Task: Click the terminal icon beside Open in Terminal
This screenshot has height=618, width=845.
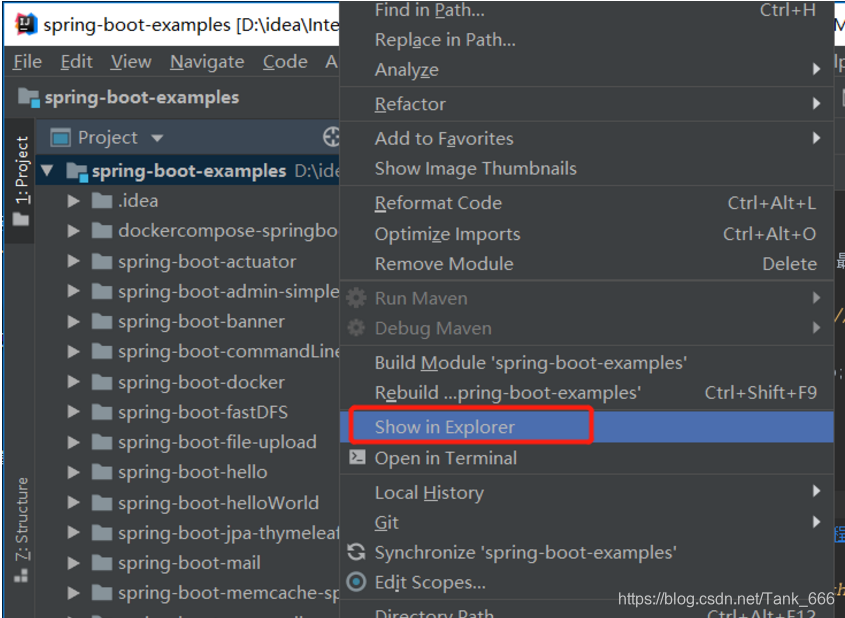Action: 357,457
